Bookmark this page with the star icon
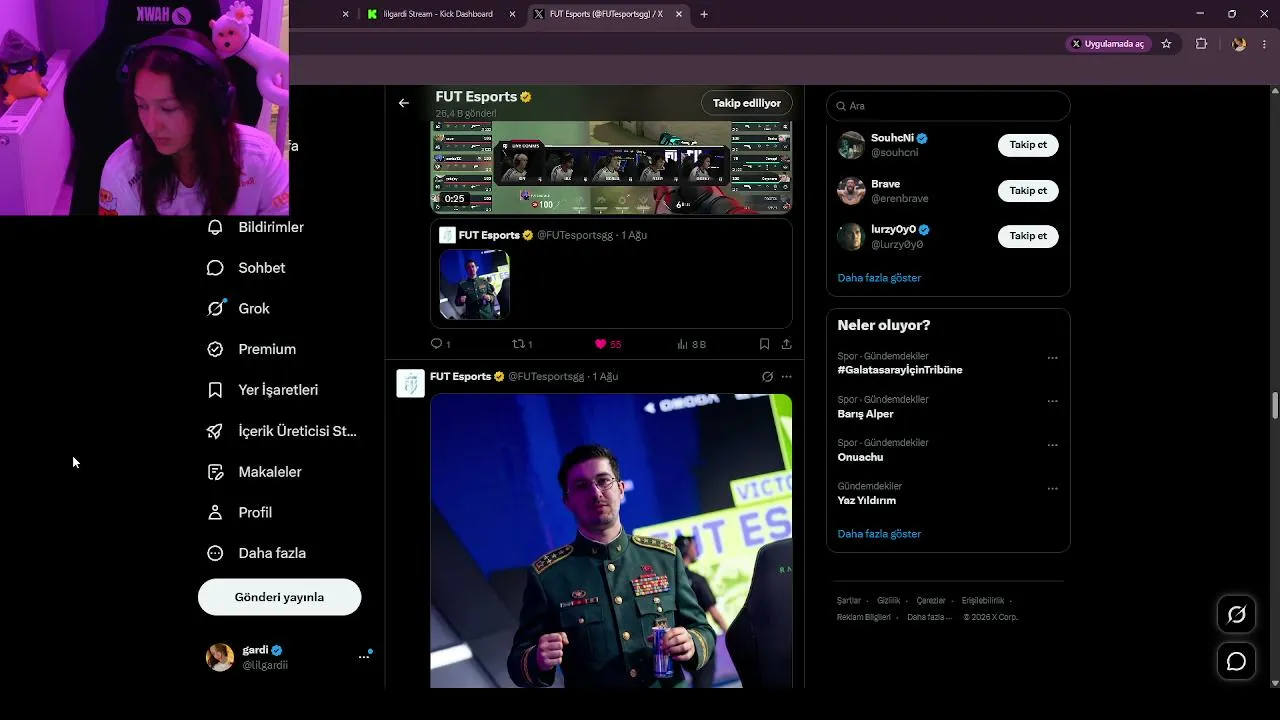The width and height of the screenshot is (1280, 720). [1166, 44]
